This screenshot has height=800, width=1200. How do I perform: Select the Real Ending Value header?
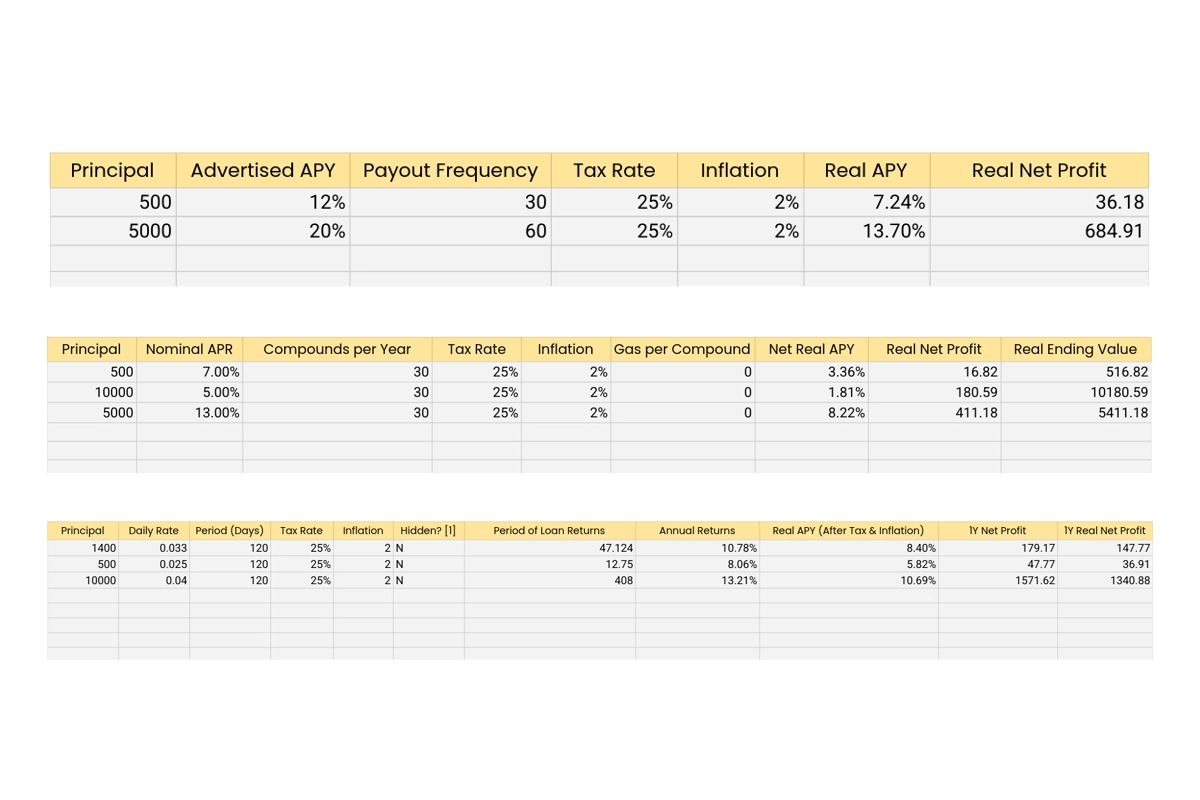pos(1075,349)
